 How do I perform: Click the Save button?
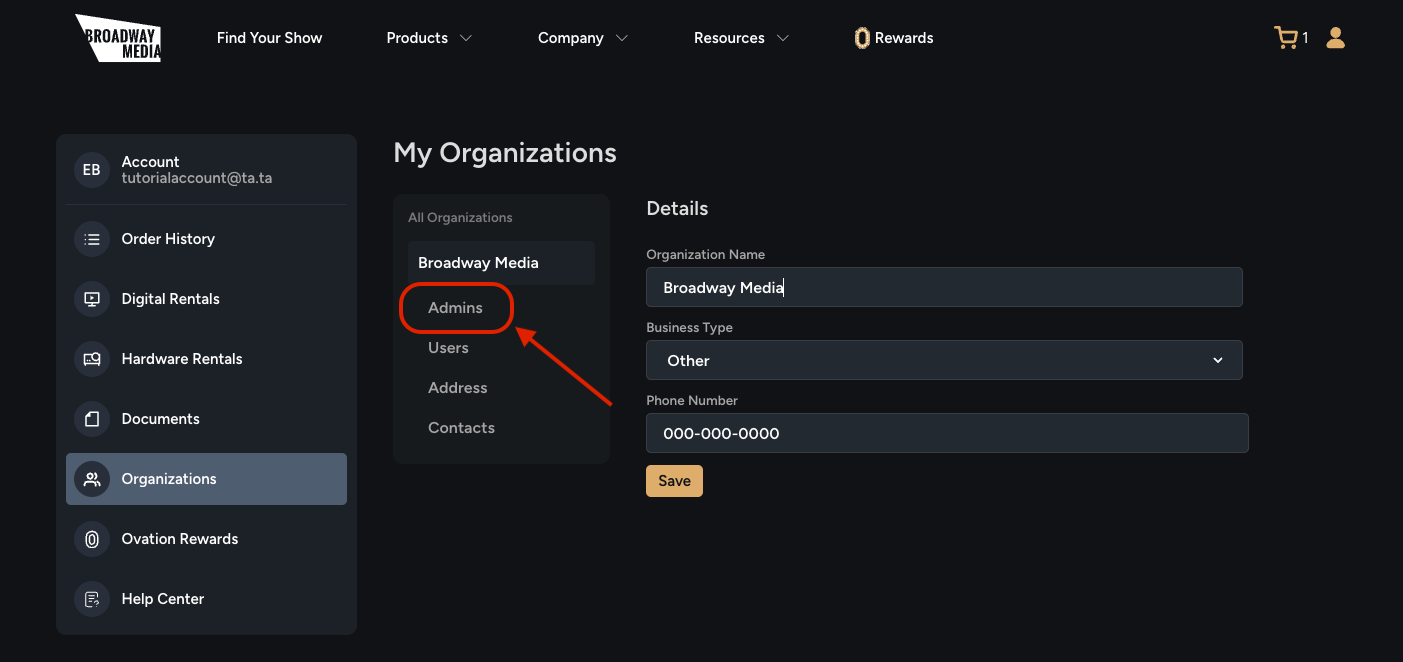point(674,480)
